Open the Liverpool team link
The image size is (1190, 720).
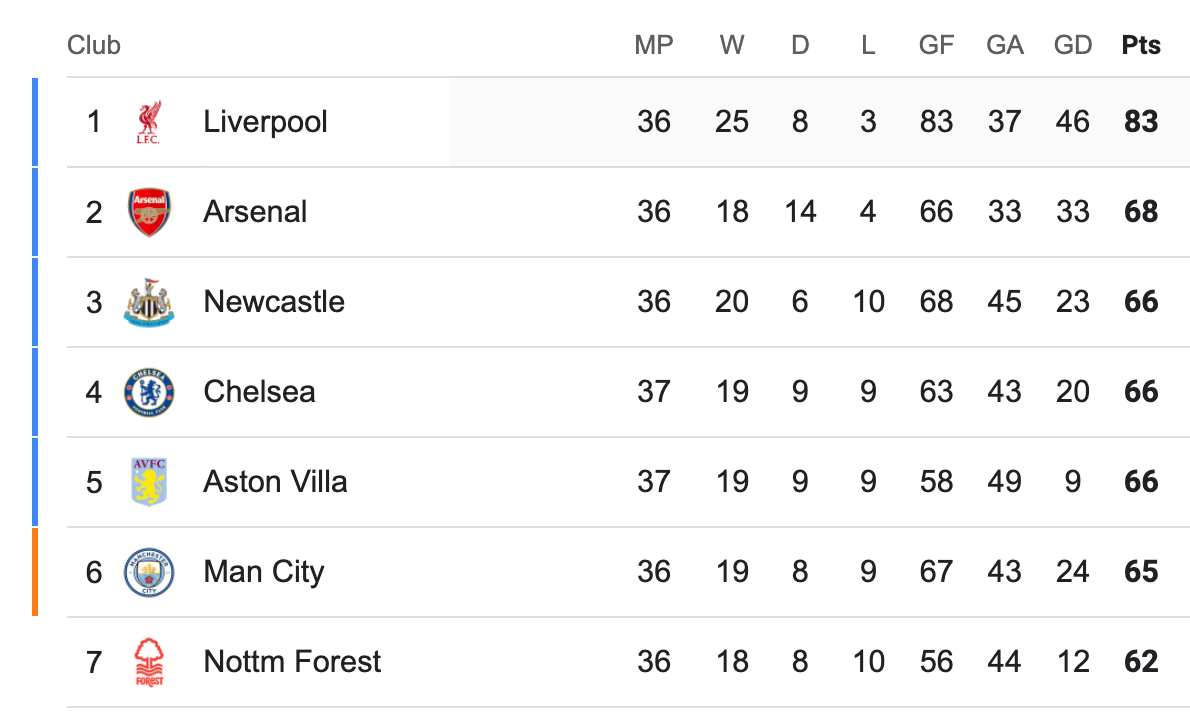click(265, 121)
